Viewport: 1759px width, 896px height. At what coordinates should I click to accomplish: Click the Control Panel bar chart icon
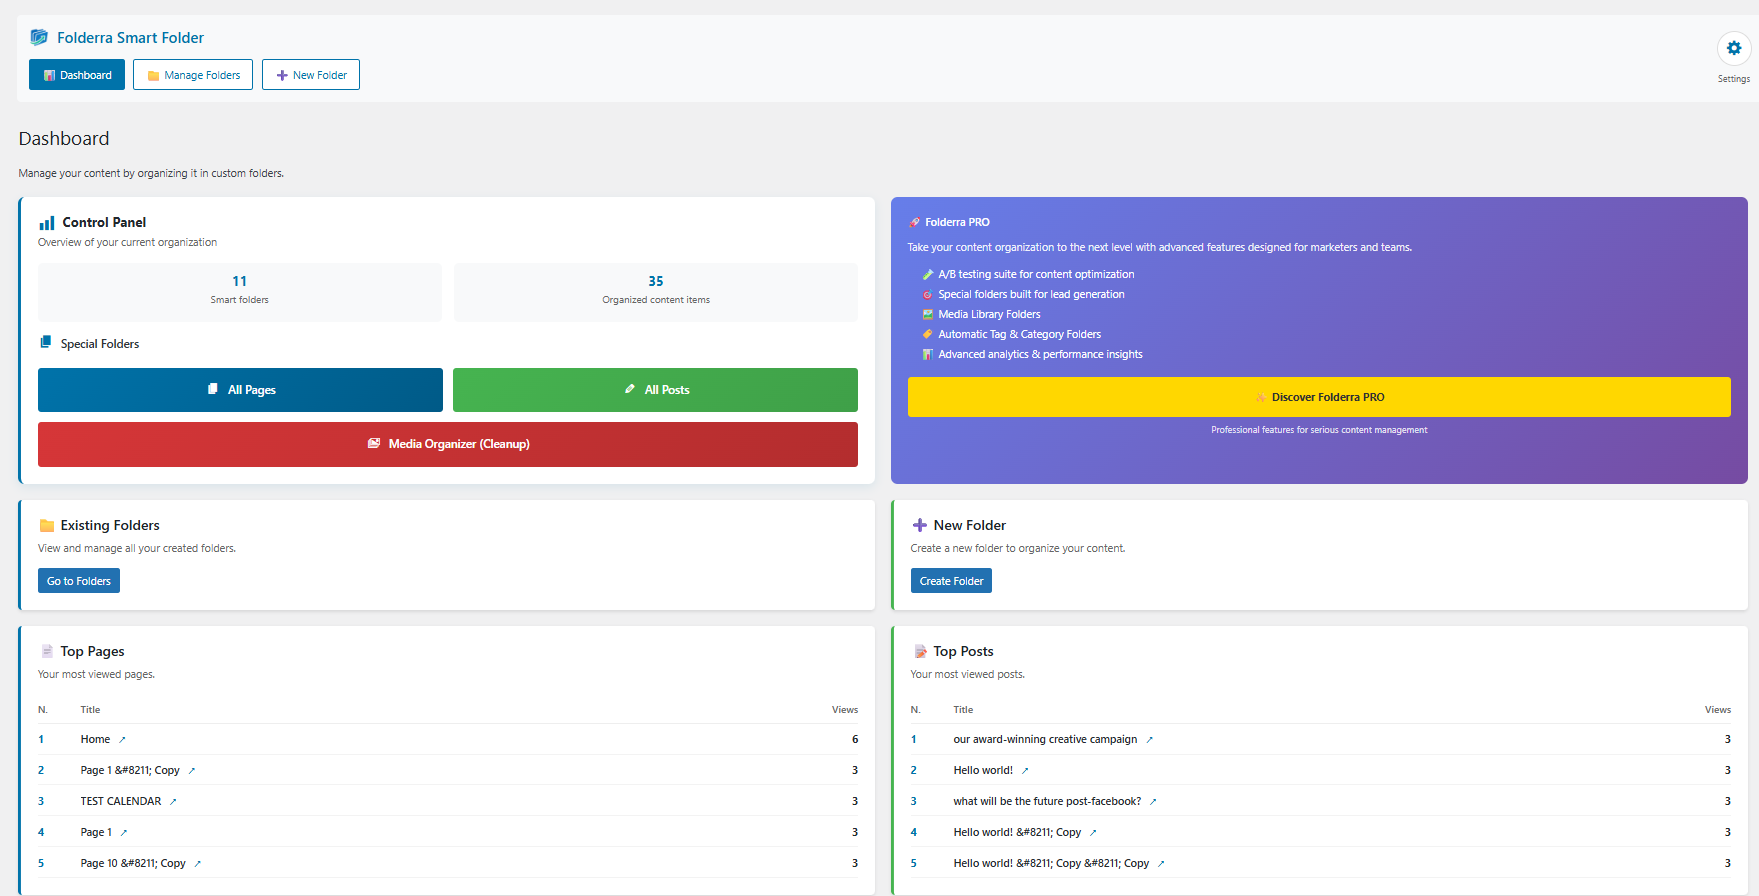tap(47, 222)
